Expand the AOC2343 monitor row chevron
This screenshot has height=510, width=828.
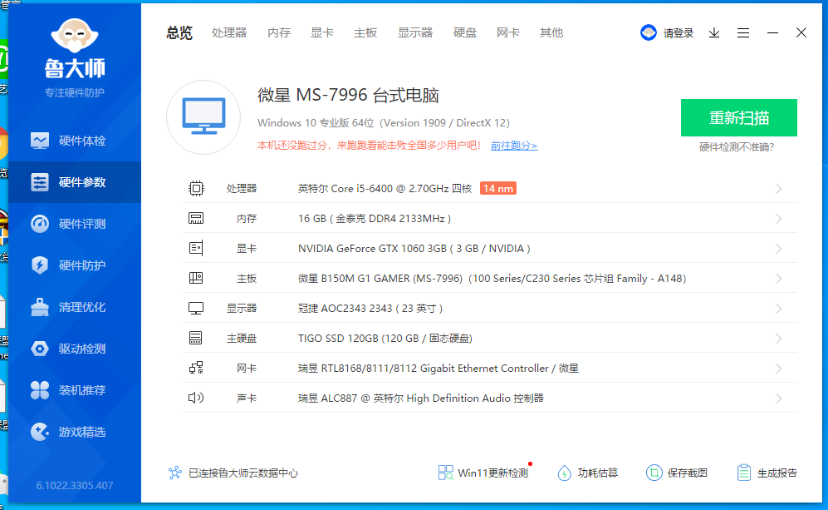779,308
